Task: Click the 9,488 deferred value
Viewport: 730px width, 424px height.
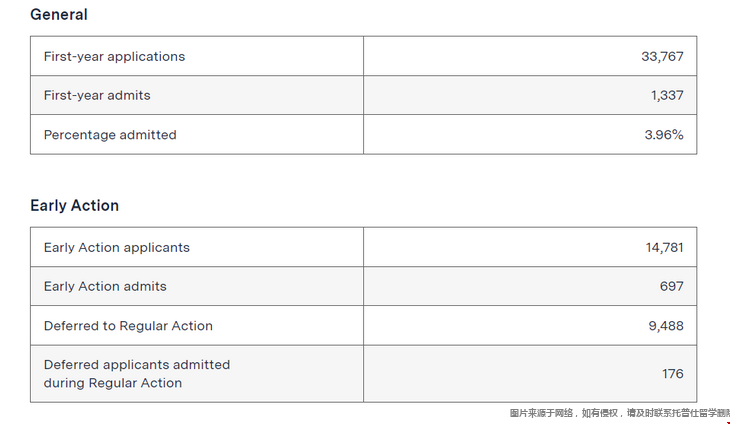Action: coord(666,325)
